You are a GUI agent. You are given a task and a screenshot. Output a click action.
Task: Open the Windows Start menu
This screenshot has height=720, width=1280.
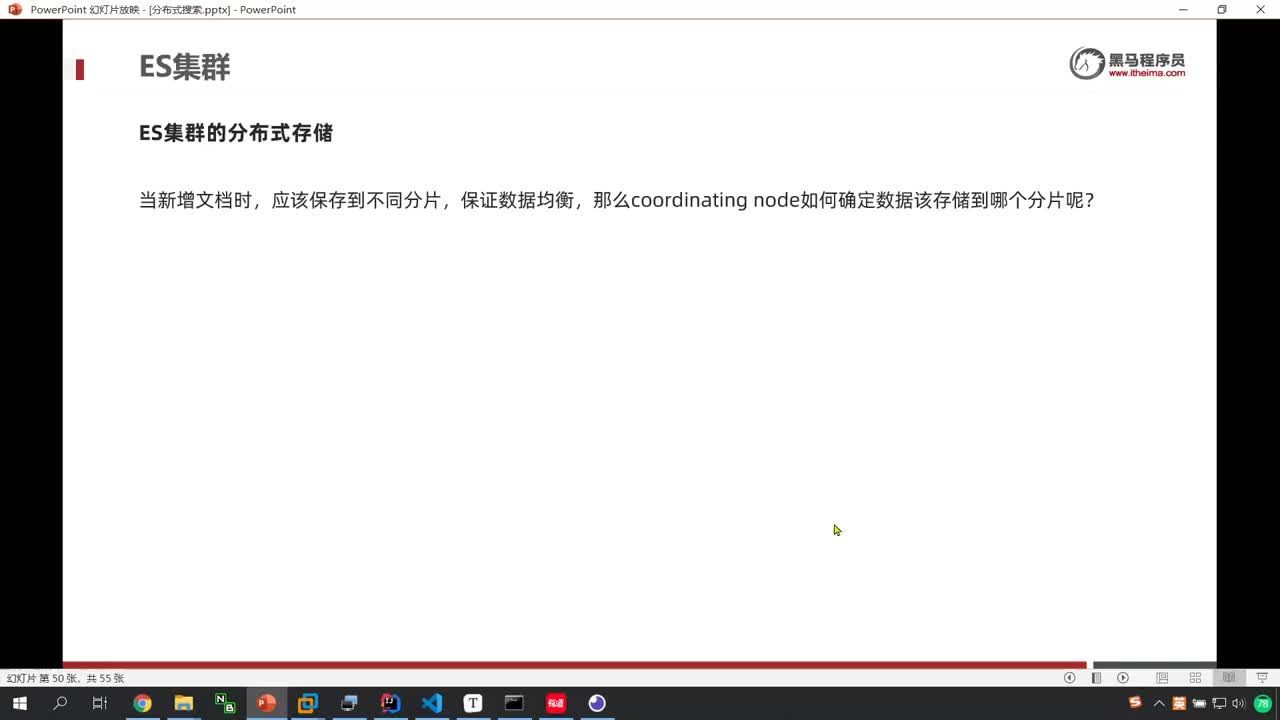[x=19, y=703]
